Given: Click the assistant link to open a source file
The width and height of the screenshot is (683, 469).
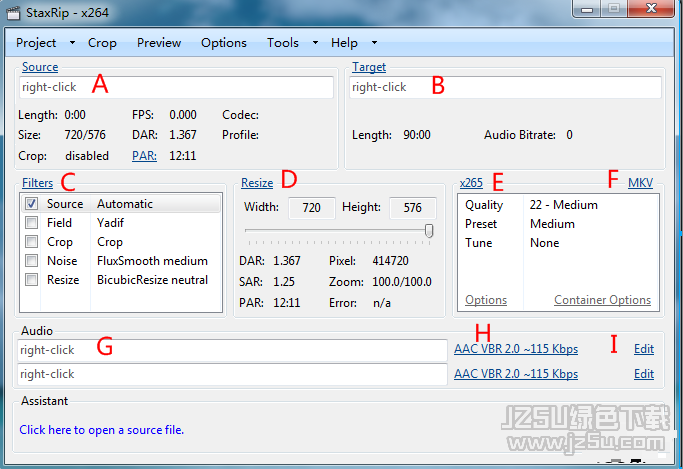Looking at the screenshot, I should (101, 430).
